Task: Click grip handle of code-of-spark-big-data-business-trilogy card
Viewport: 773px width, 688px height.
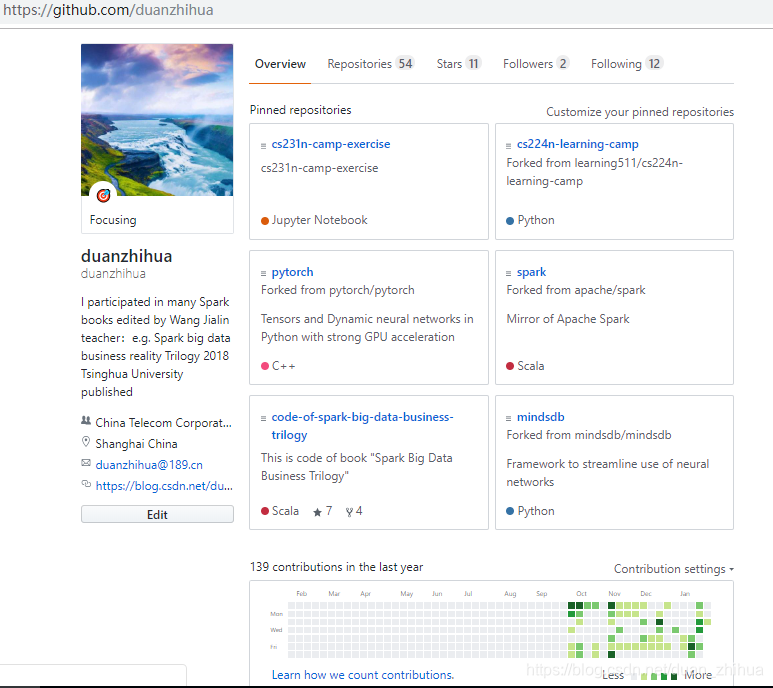Action: 263,418
